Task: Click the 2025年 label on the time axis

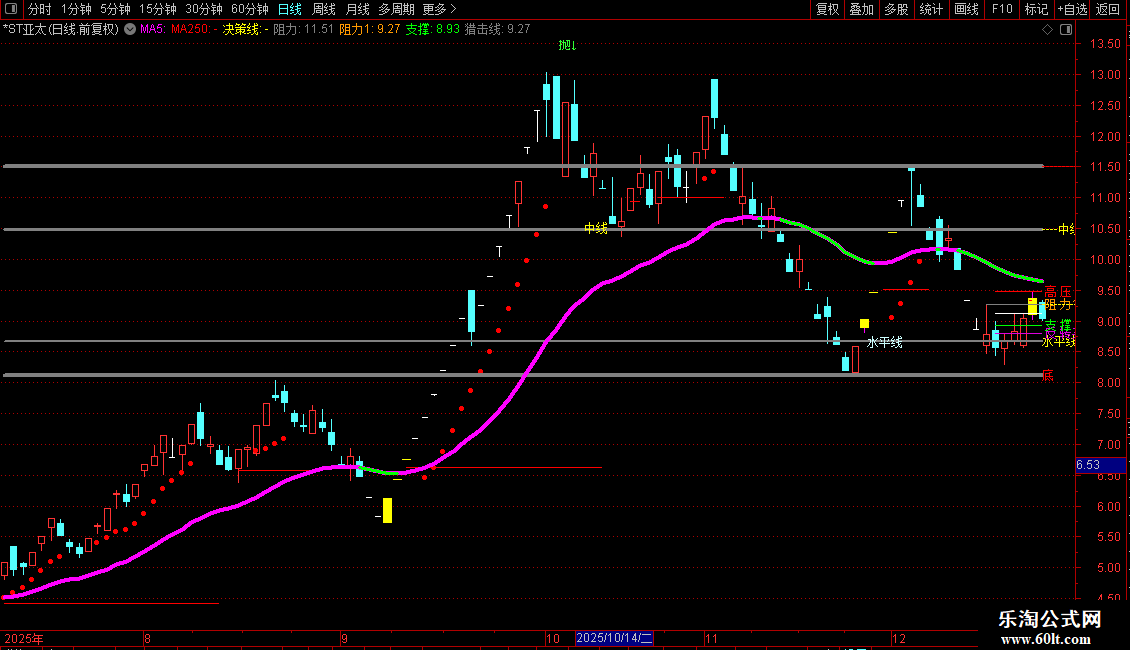Action: click(24, 638)
